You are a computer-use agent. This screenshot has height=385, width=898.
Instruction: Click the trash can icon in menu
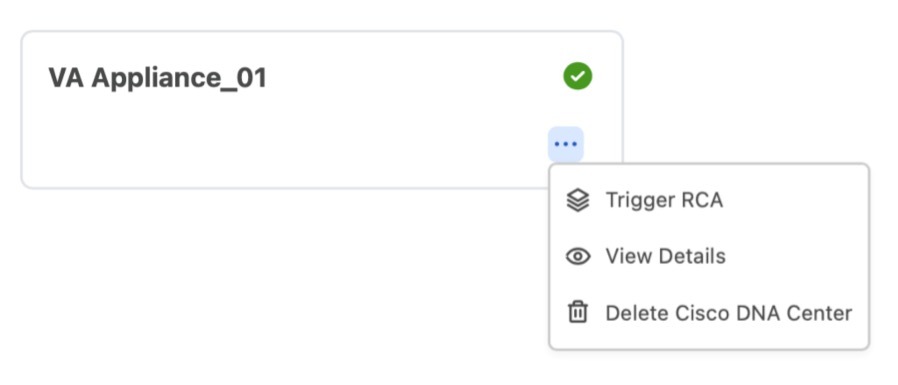coord(578,313)
